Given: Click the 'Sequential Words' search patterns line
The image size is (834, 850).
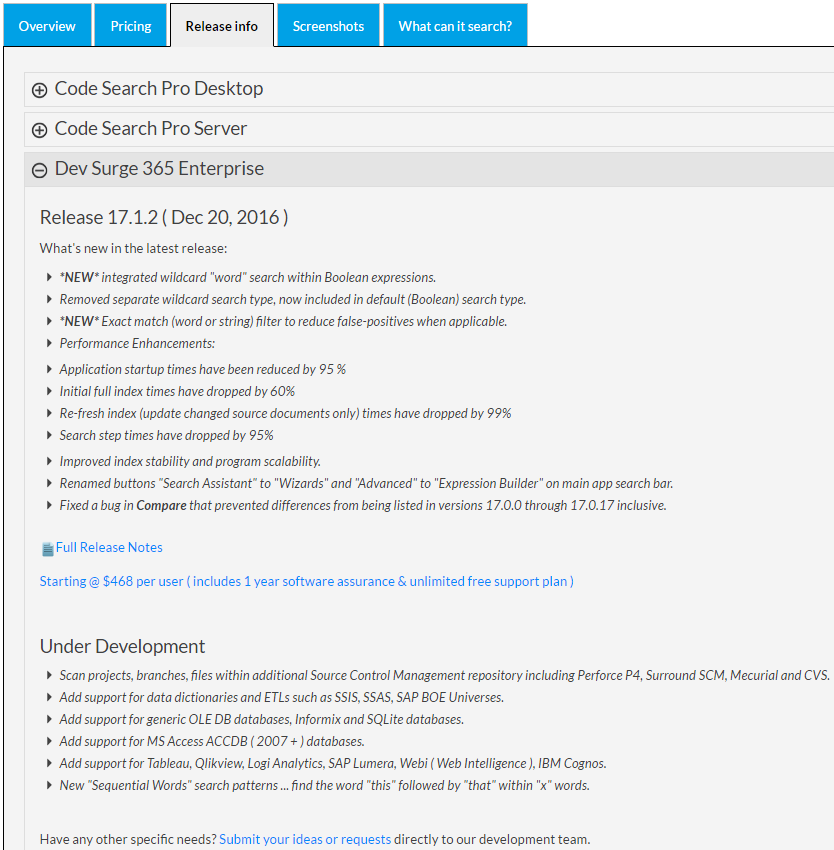Looking at the screenshot, I should [x=325, y=785].
